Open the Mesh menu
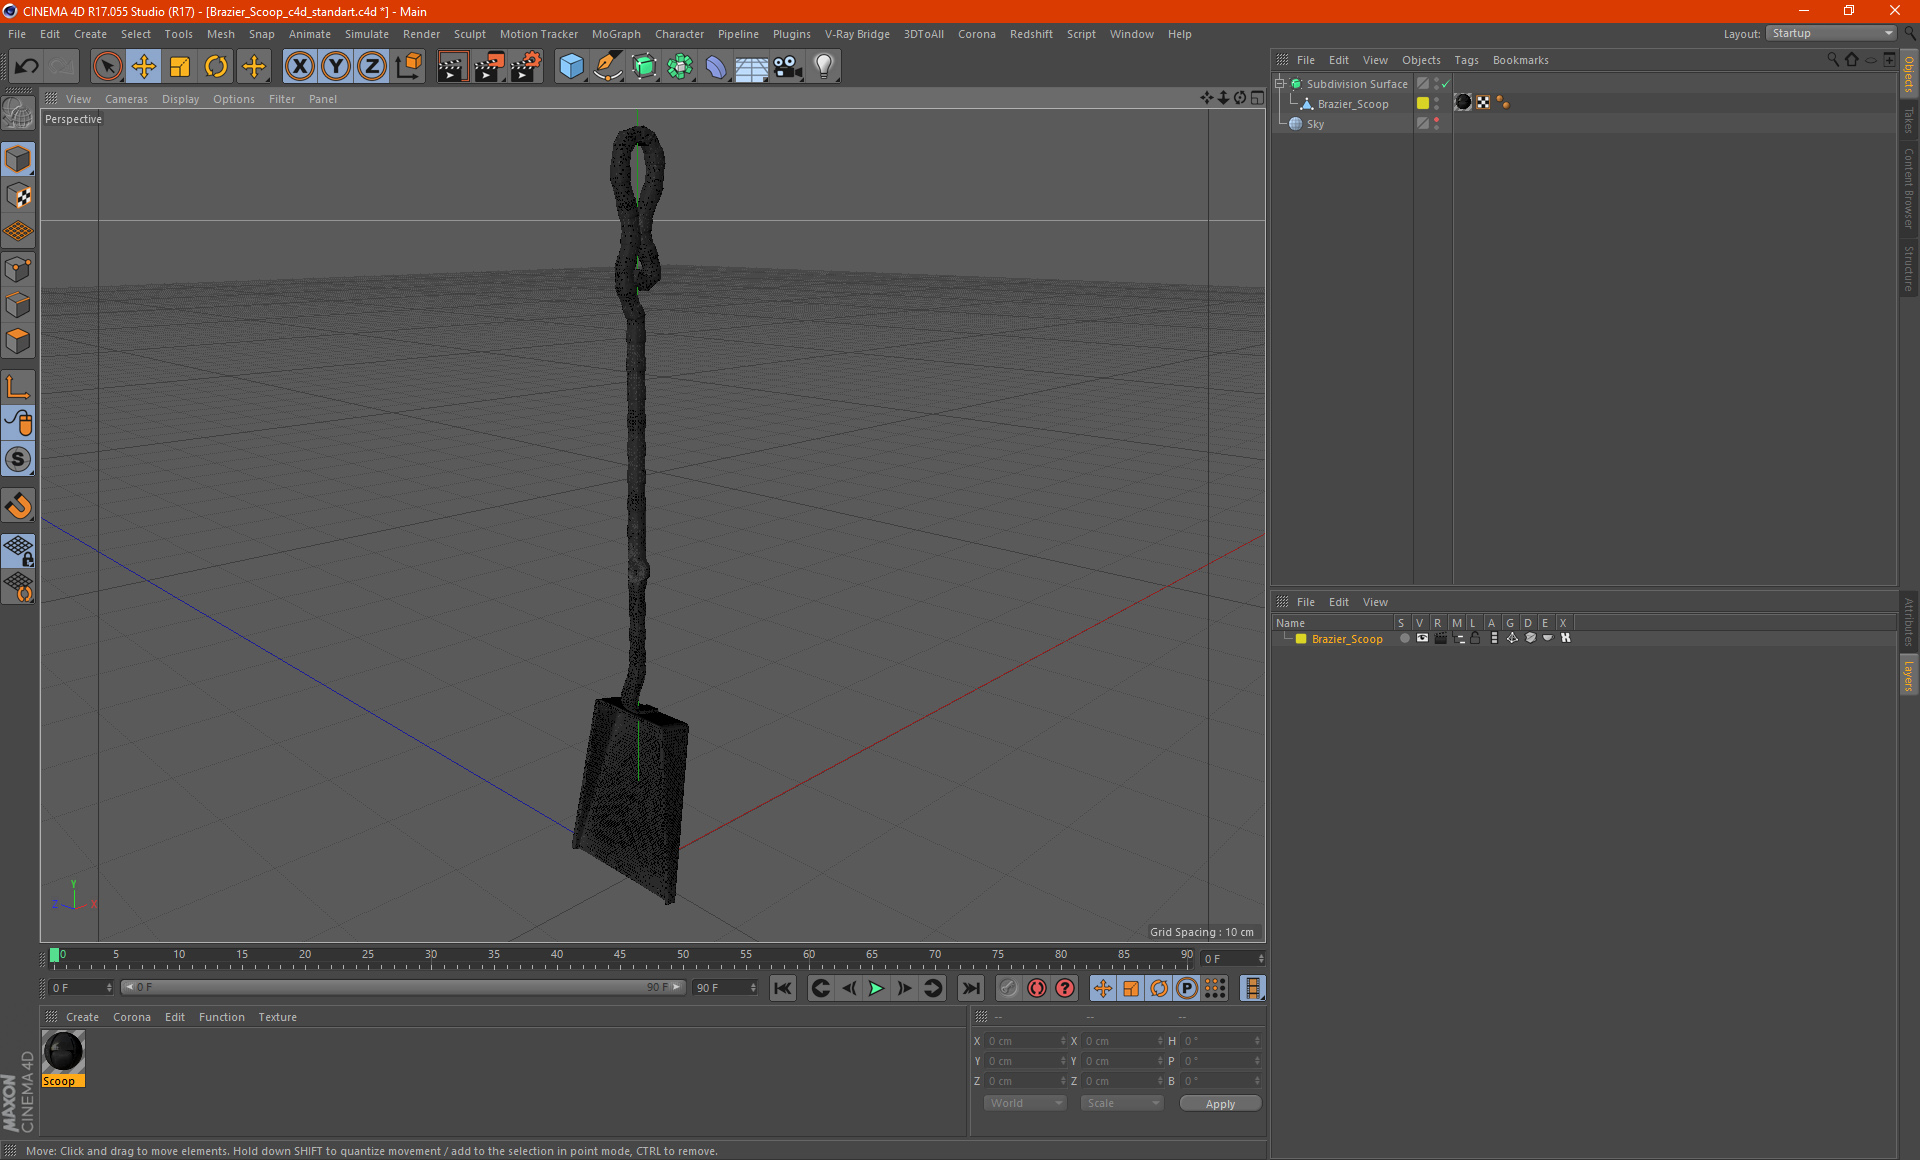Screen dimensions: 1920x1160 220,34
